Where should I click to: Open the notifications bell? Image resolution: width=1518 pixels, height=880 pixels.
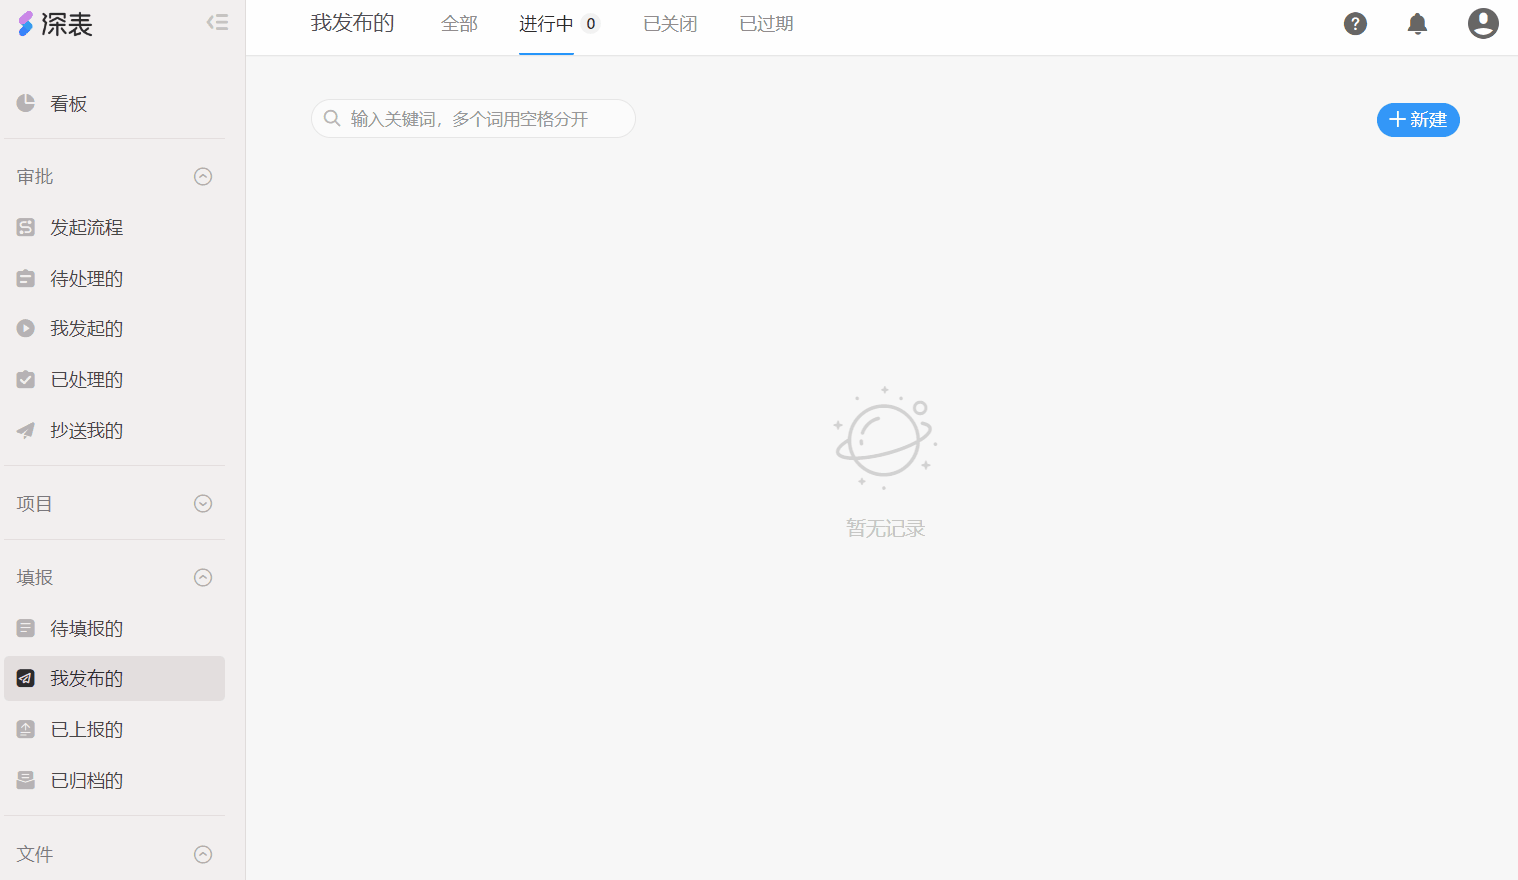click(1417, 24)
